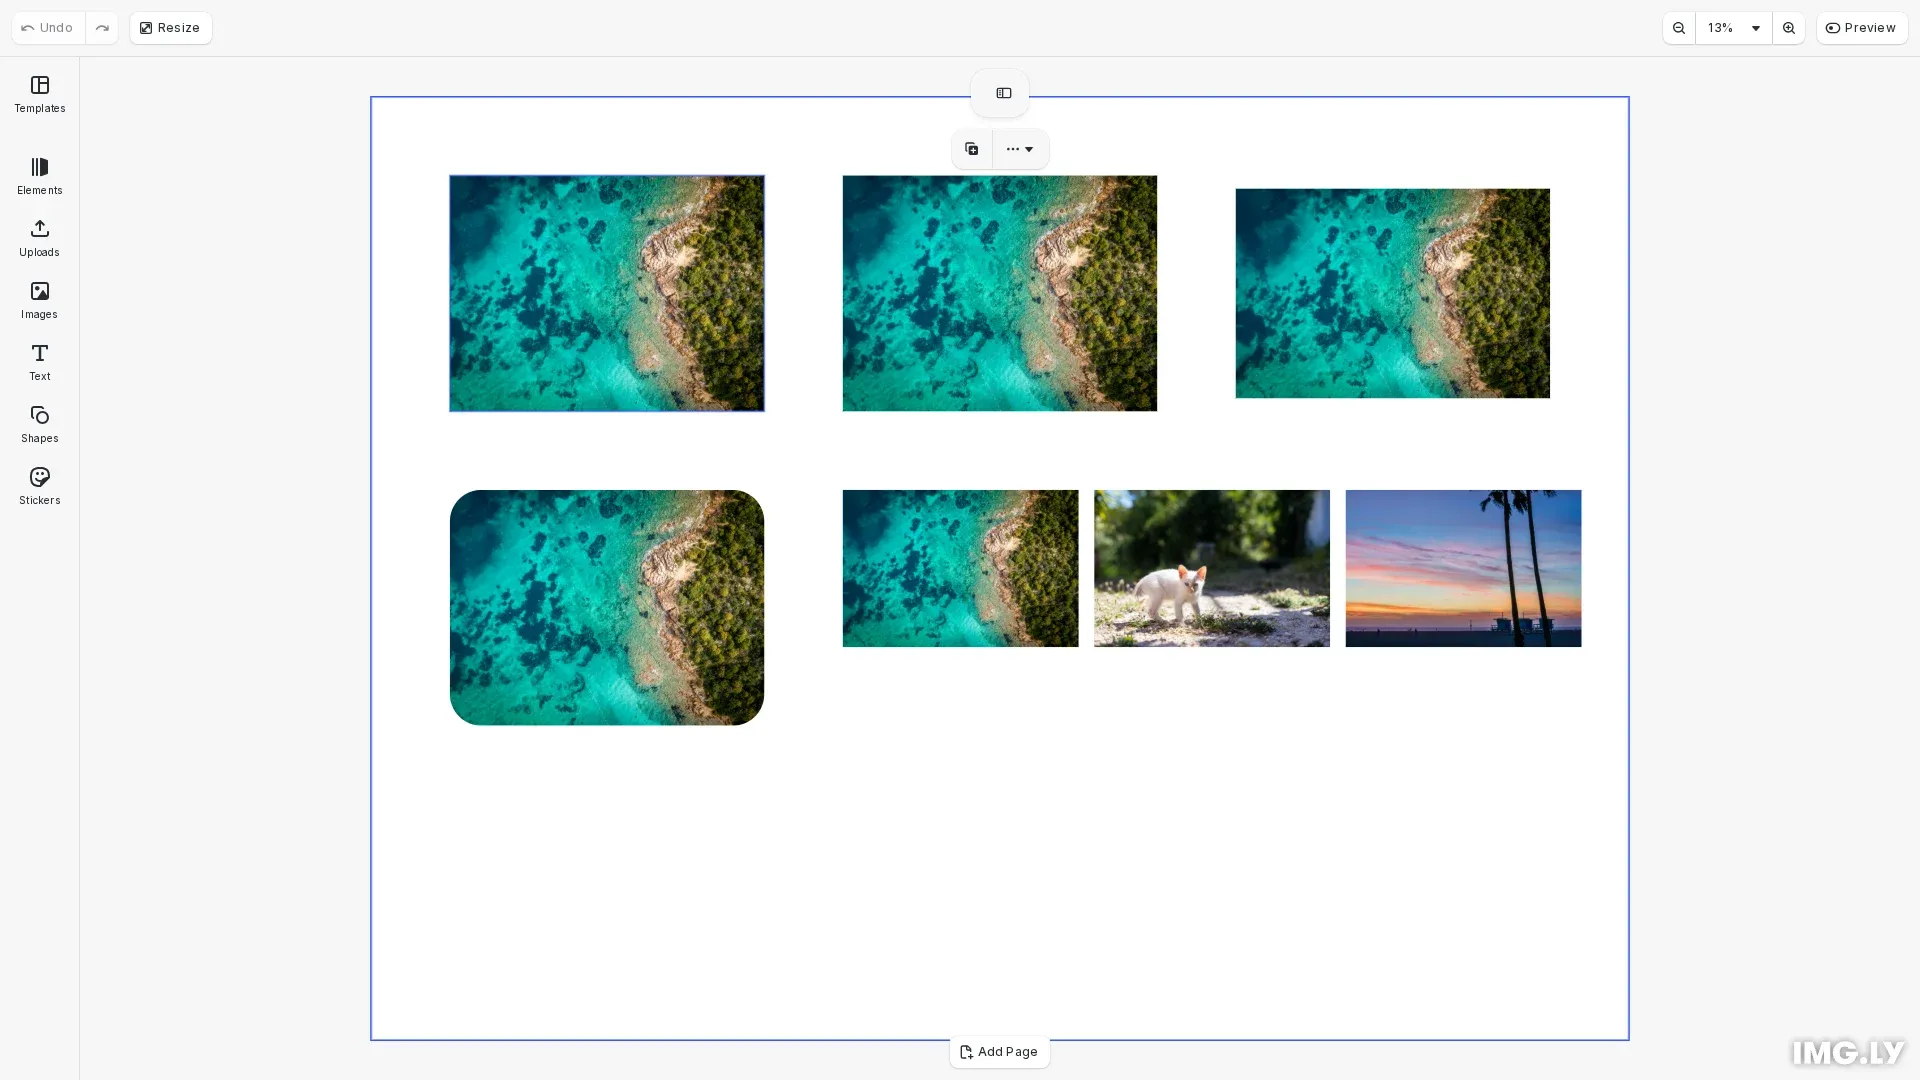This screenshot has width=1920, height=1080.
Task: Open the Templates panel in the sidebar
Action: pos(39,94)
